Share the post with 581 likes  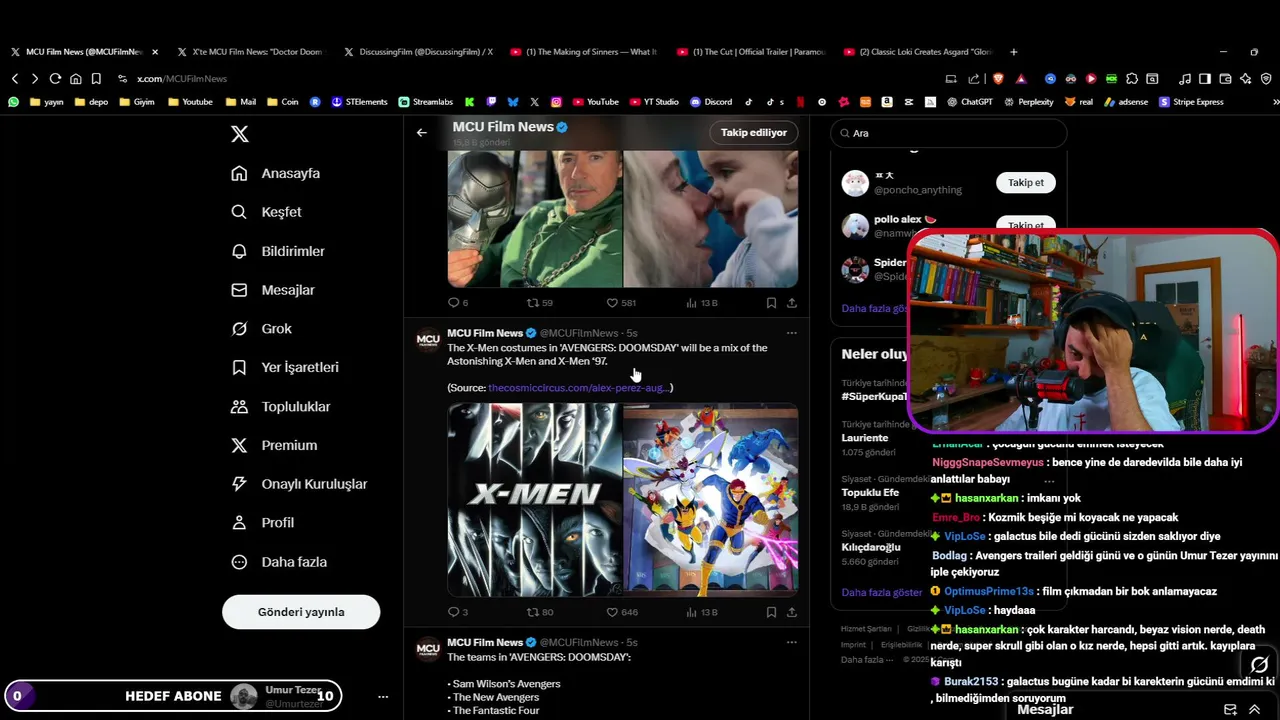pos(792,303)
